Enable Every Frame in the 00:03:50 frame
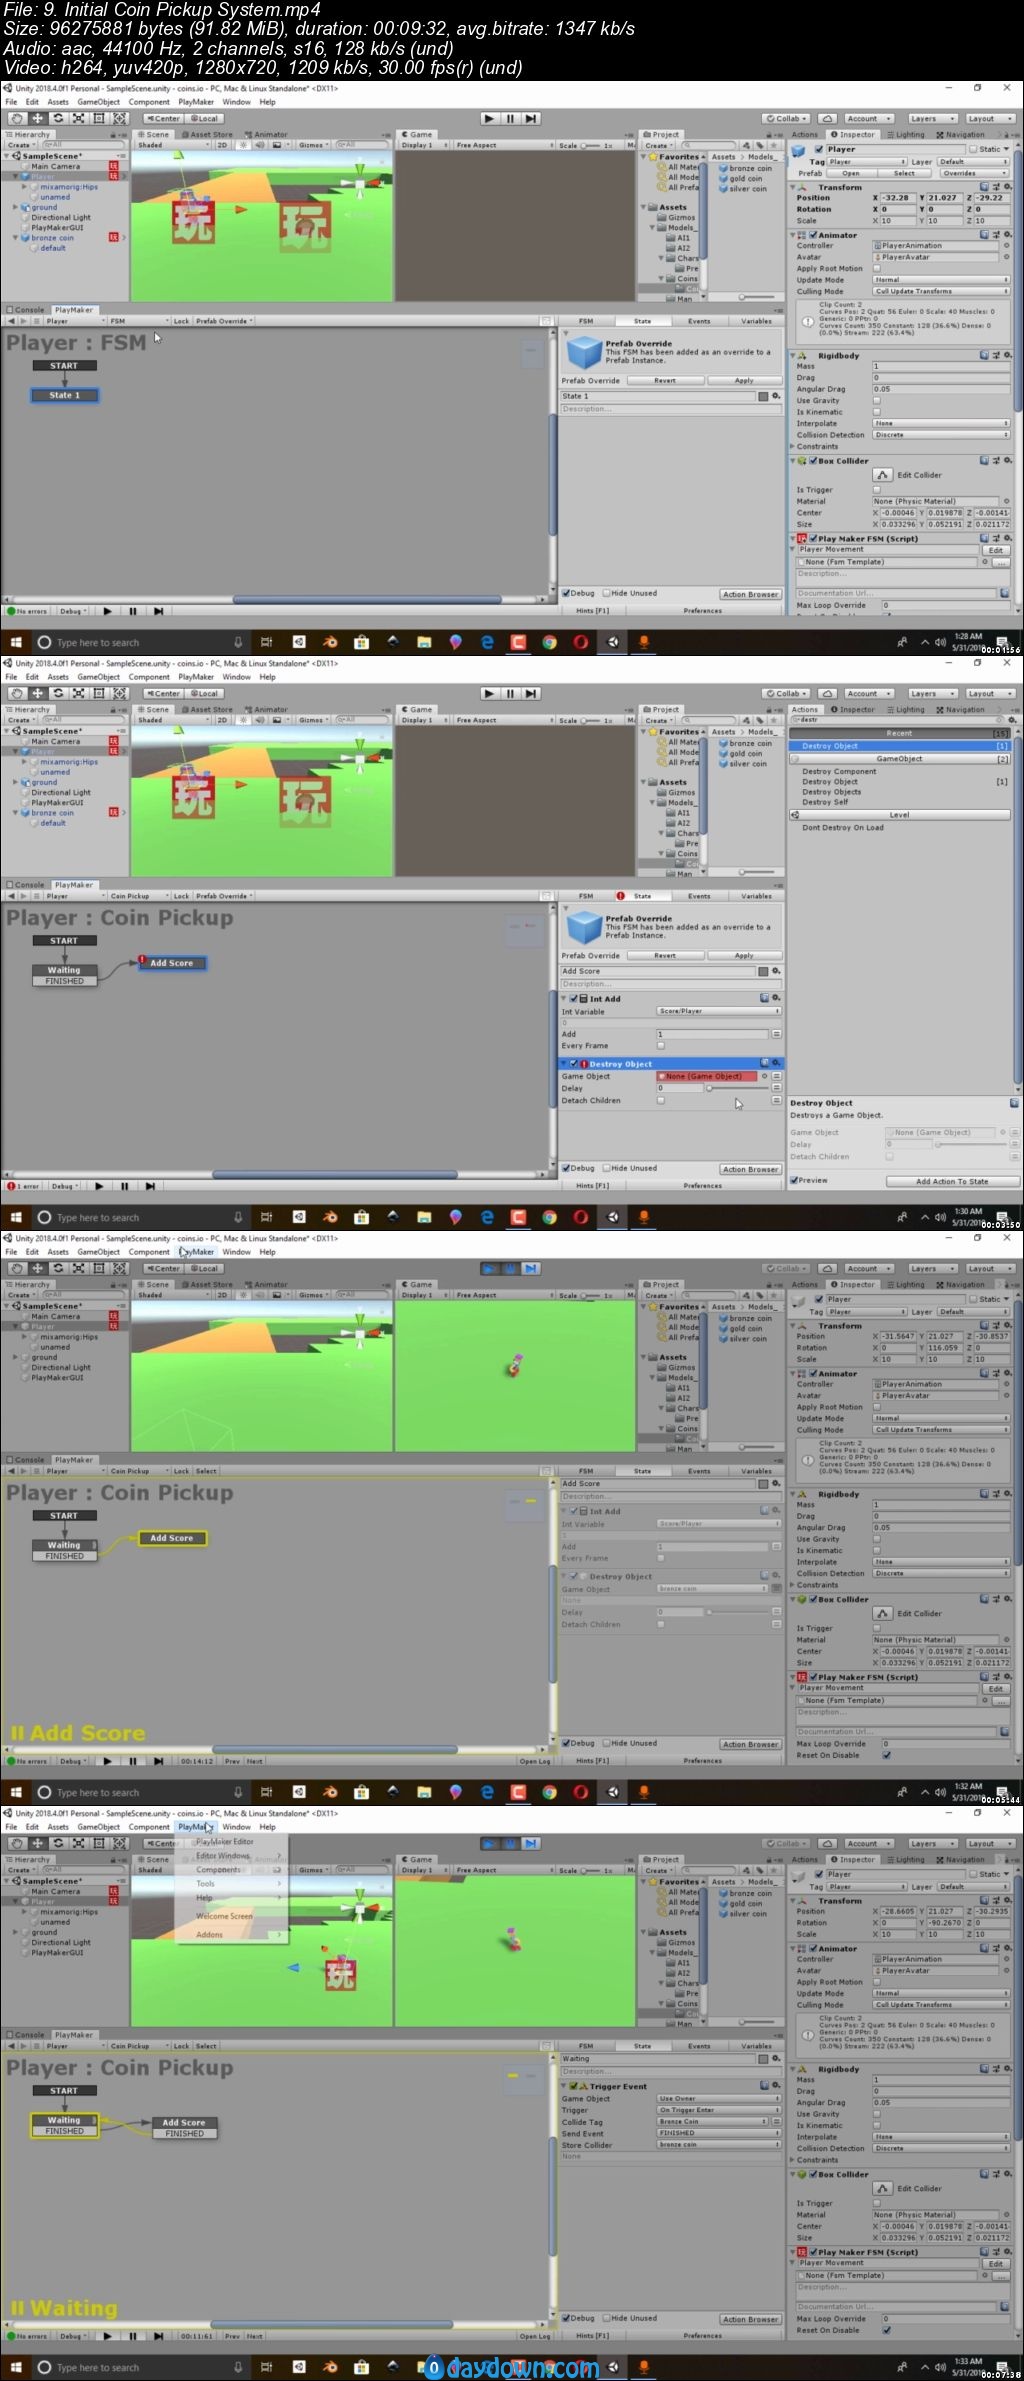Screen dimensions: 1024x2381 tap(661, 1045)
